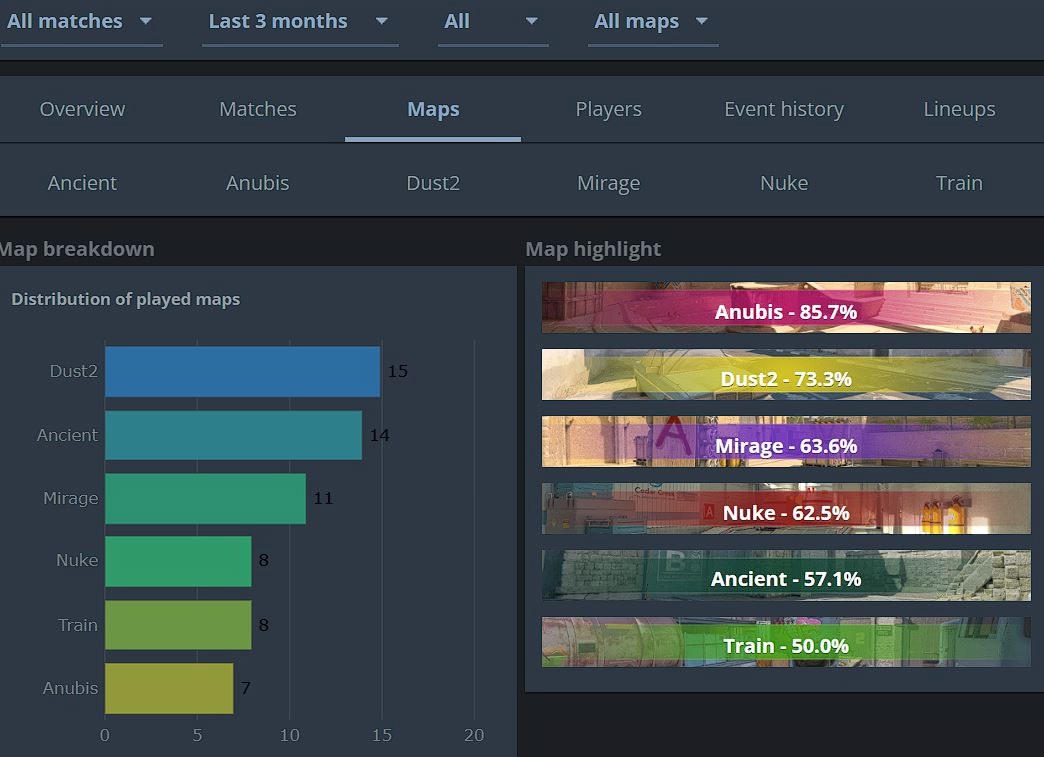Click the Mirage axis label in chart
1044x757 pixels.
(x=71, y=498)
